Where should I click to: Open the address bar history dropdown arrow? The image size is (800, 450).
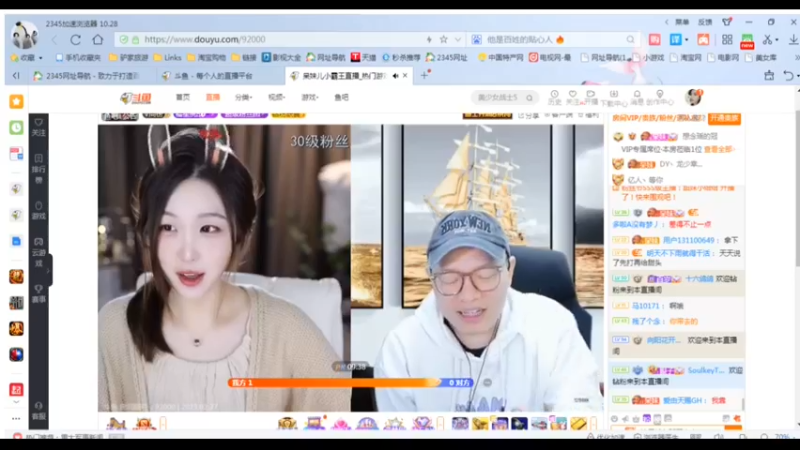tap(458, 39)
